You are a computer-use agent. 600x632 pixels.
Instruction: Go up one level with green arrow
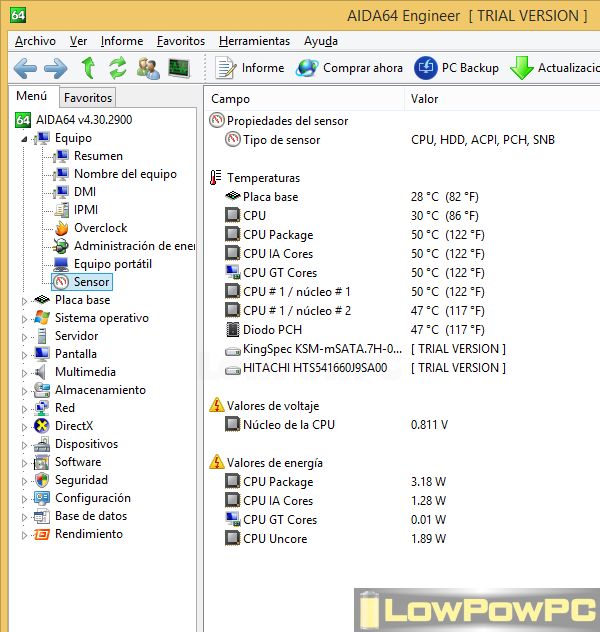click(x=88, y=67)
